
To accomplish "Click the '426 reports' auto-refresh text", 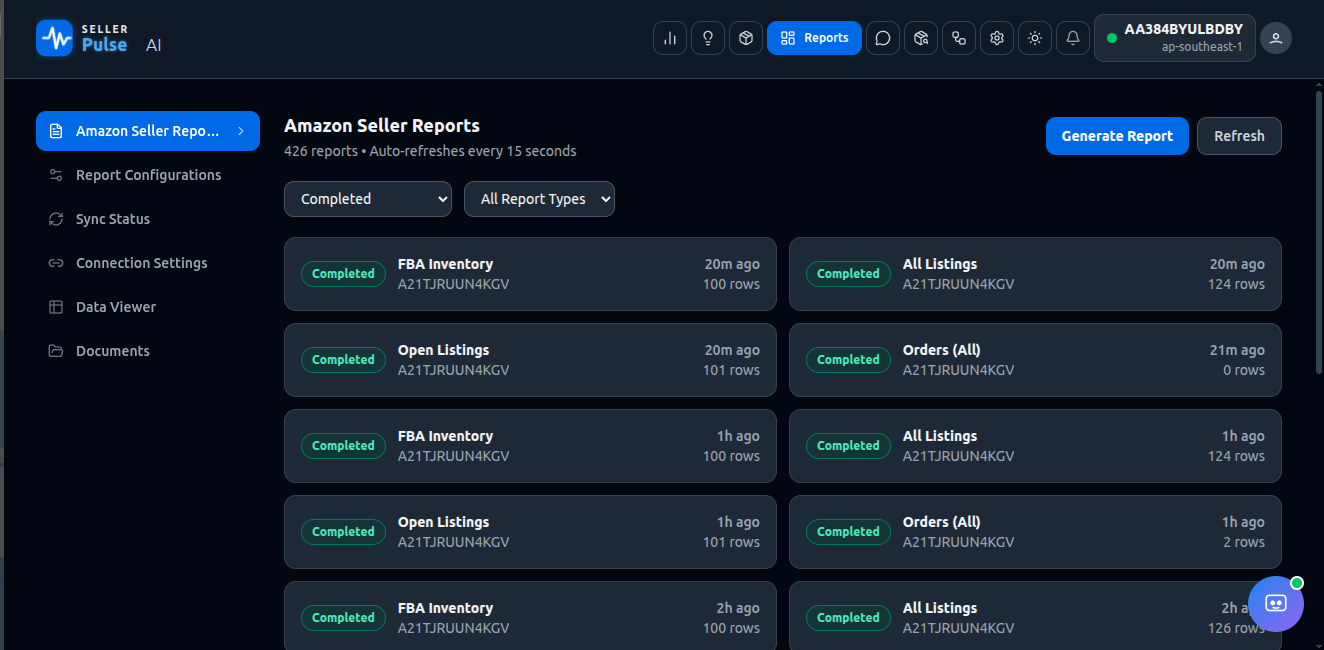I will tap(430, 151).
